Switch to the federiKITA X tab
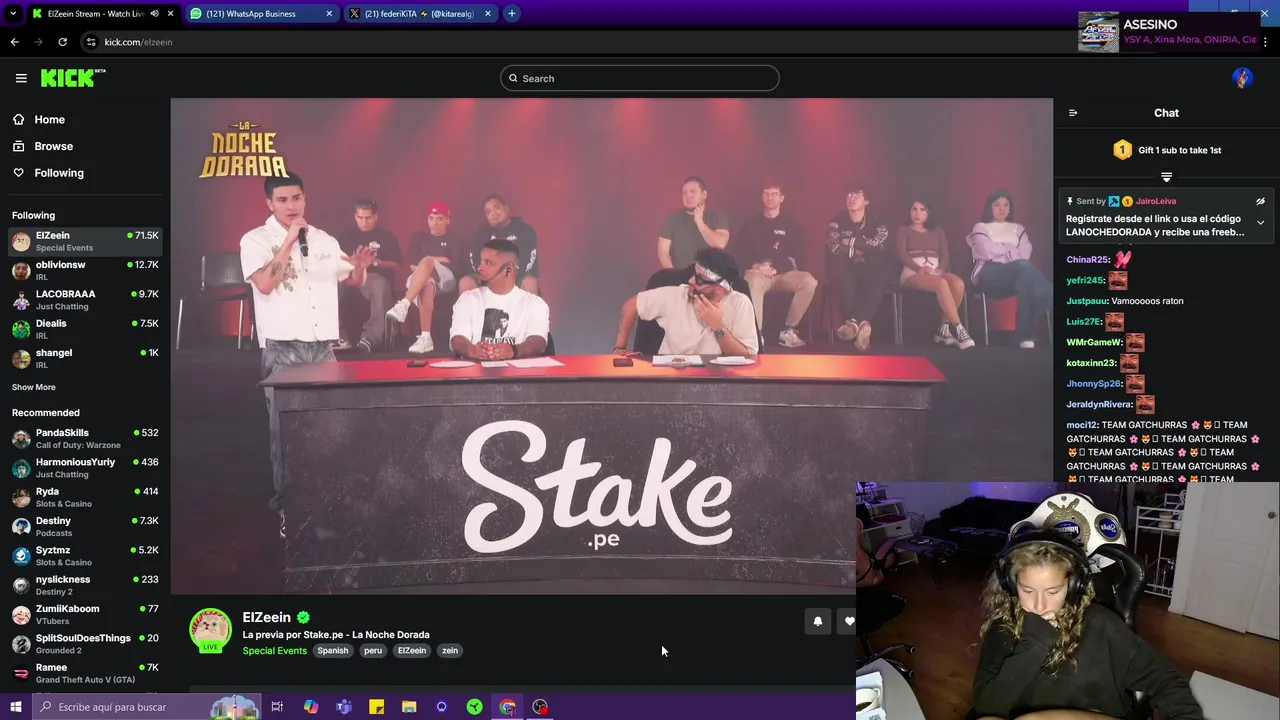The image size is (1280, 720). pos(420,14)
